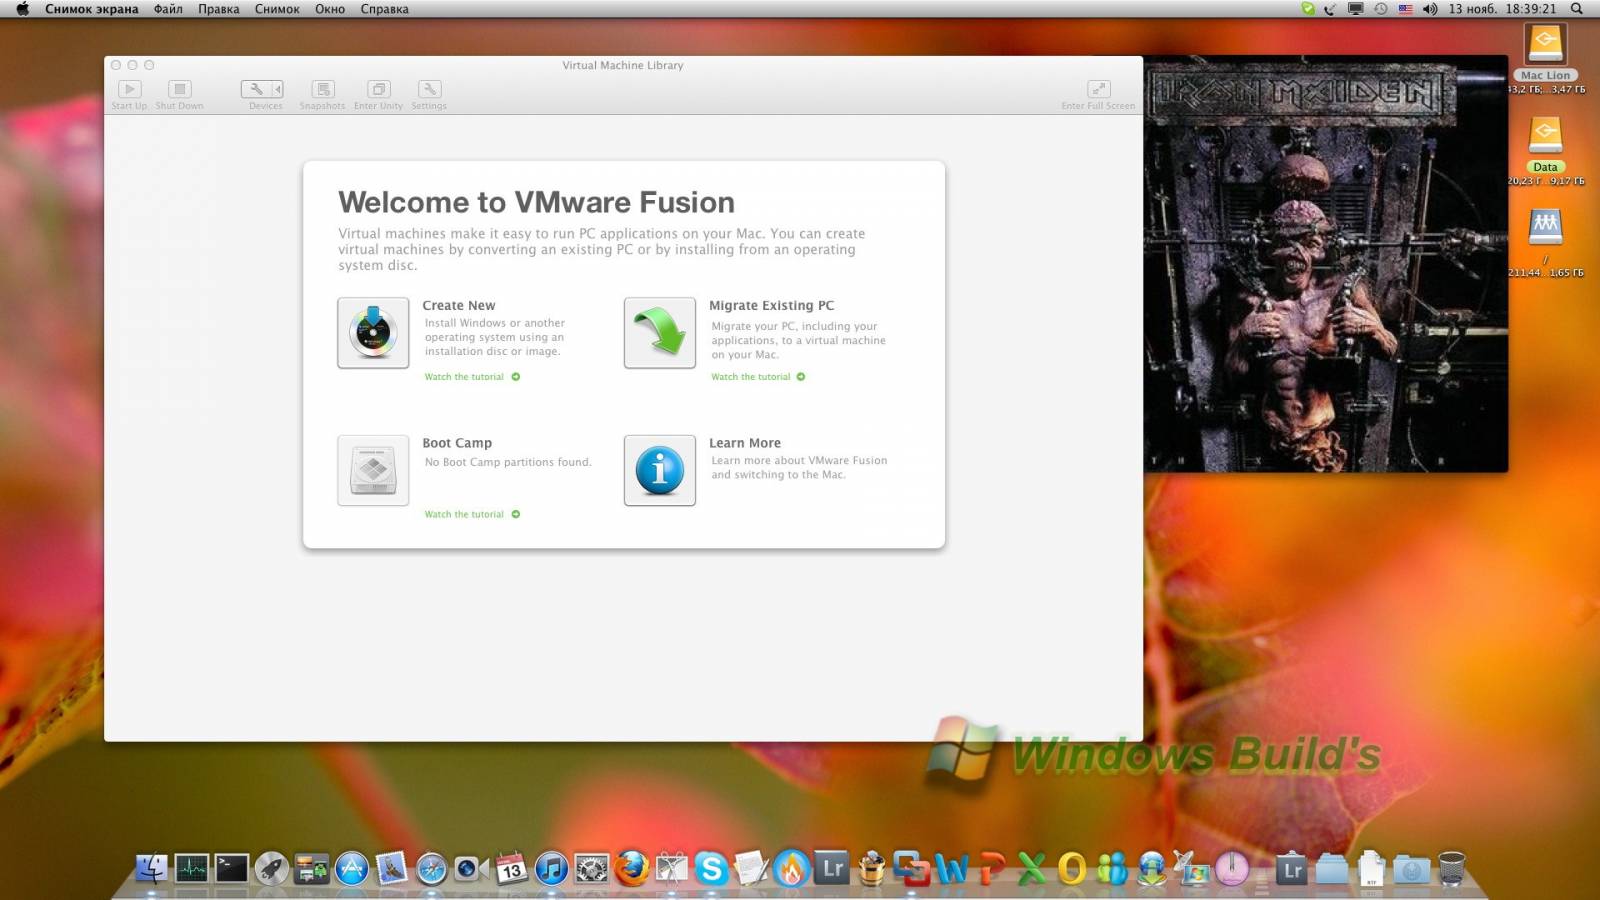Open Finder in the Dock
1600x900 pixels.
click(152, 868)
